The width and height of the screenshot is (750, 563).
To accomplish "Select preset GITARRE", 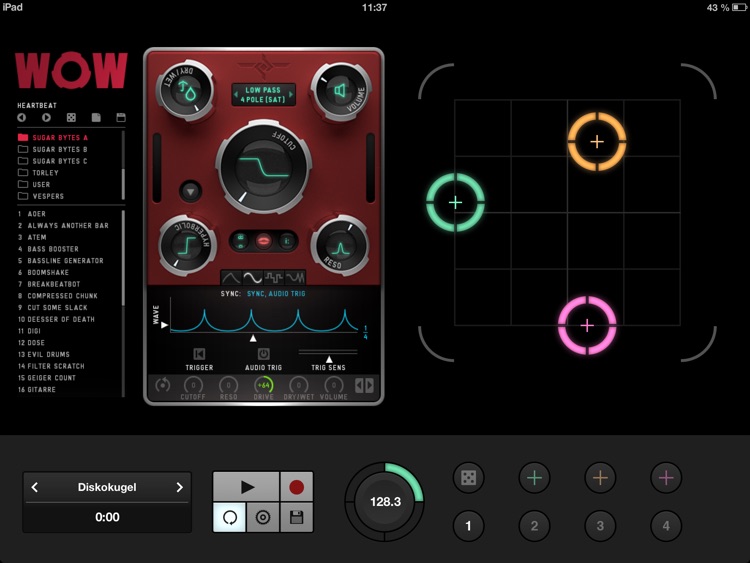I will [x=37, y=390].
